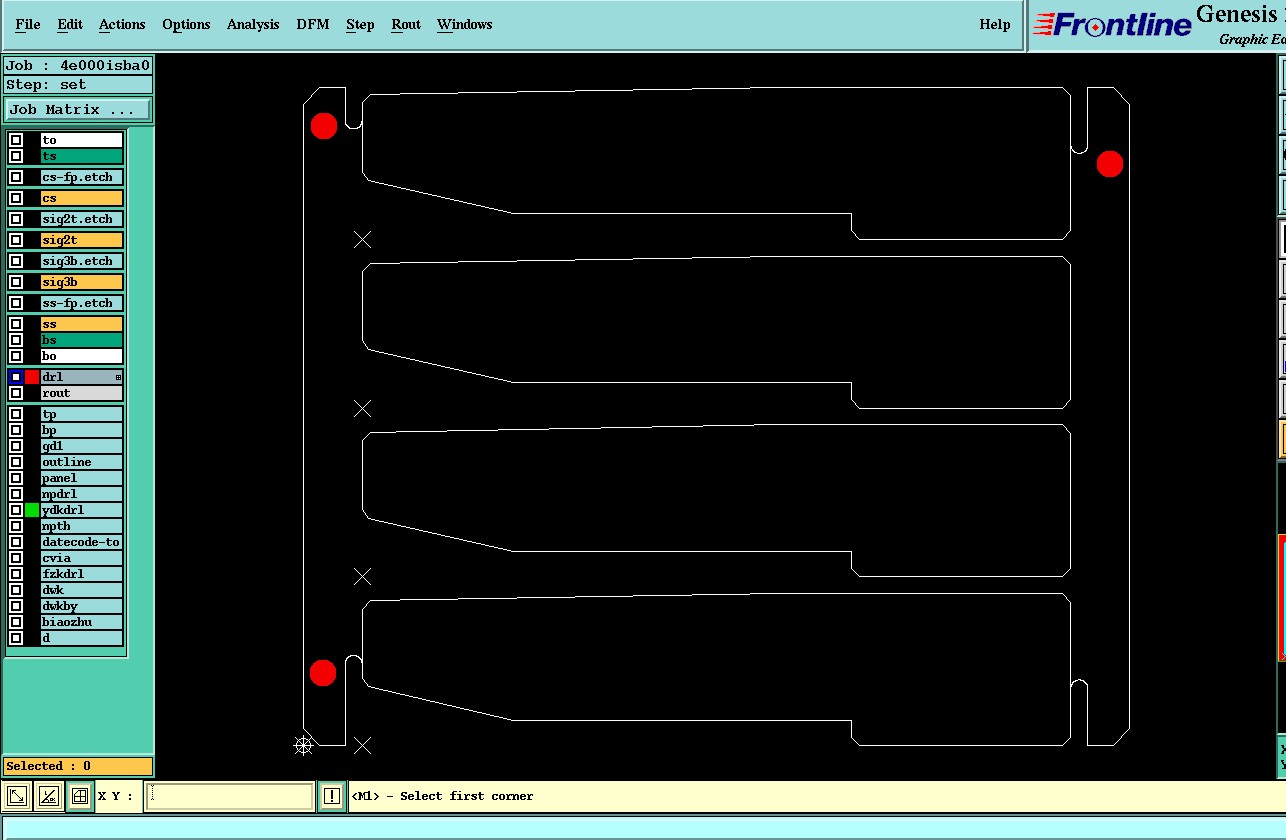Select the ss layer name
Viewport: 1286px width, 840px height.
click(x=82, y=324)
